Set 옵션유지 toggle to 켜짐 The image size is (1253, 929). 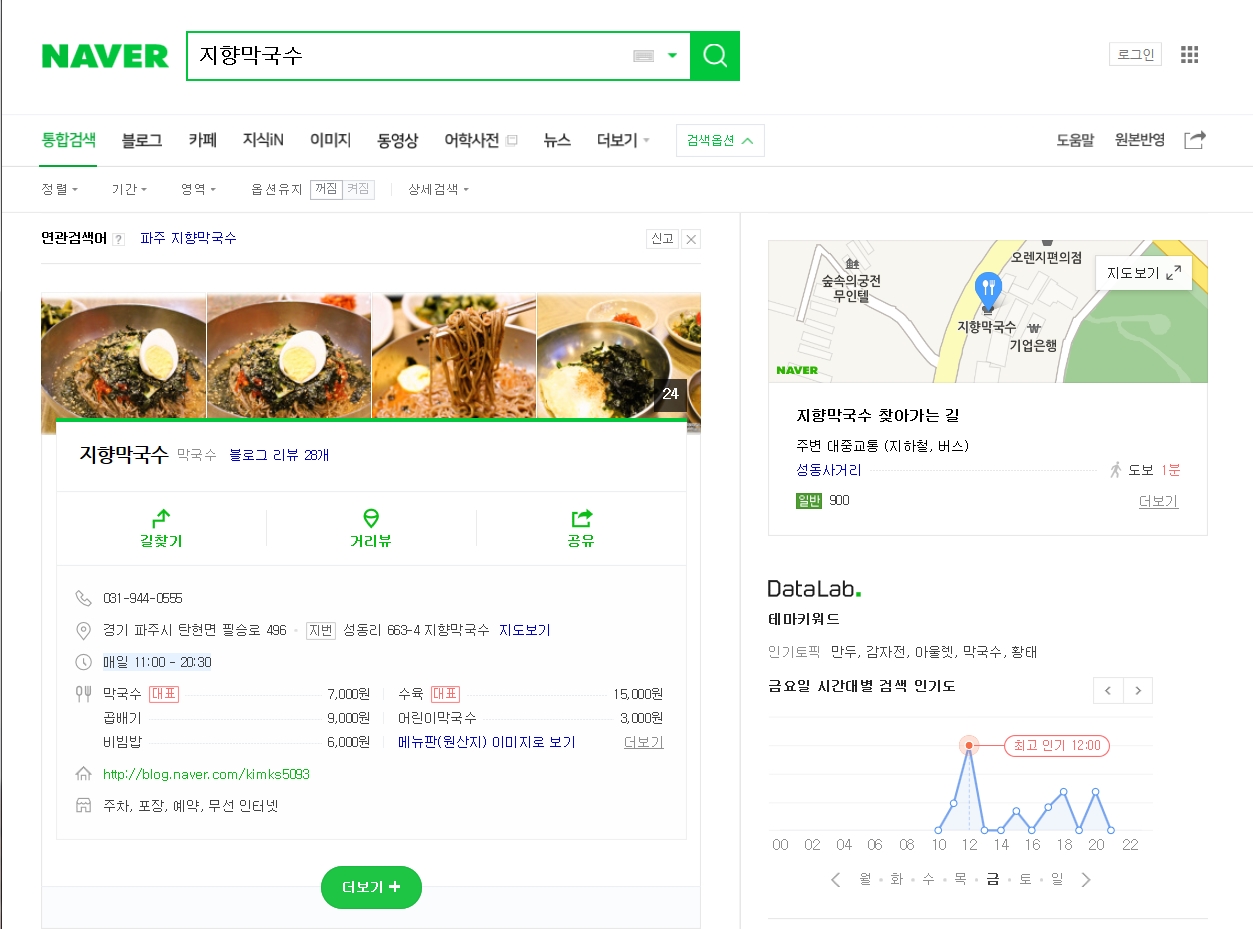[x=358, y=189]
